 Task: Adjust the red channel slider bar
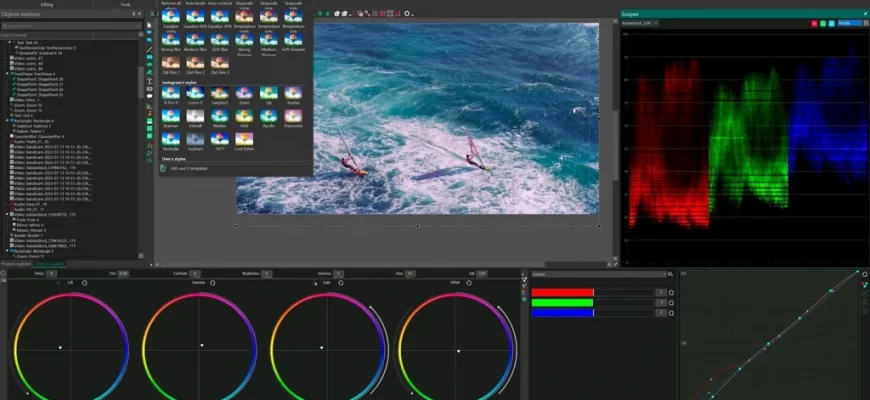[592, 292]
